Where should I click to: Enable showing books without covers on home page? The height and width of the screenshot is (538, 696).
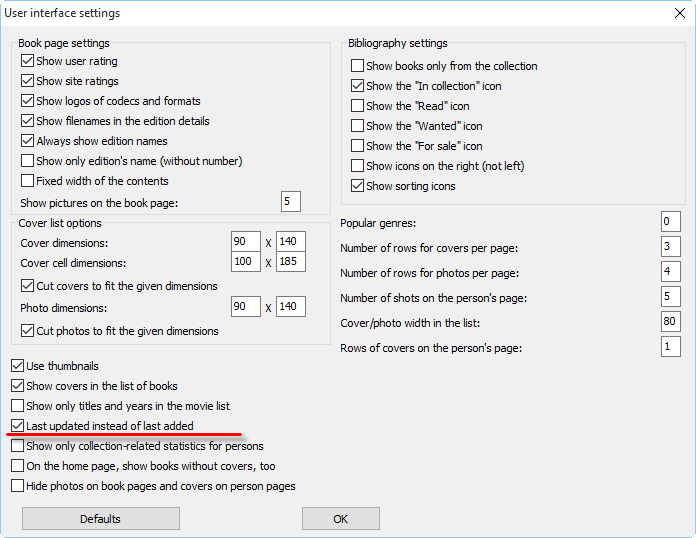click(x=17, y=466)
